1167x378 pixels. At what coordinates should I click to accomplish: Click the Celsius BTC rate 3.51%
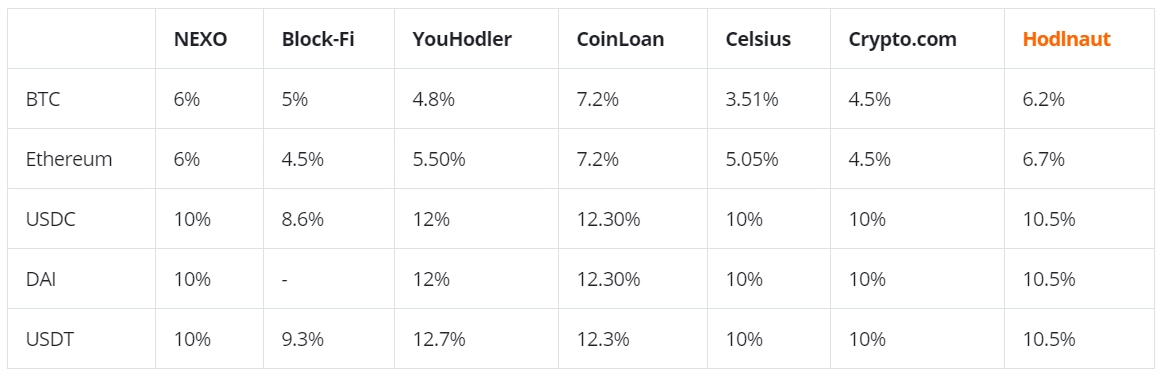click(x=752, y=99)
